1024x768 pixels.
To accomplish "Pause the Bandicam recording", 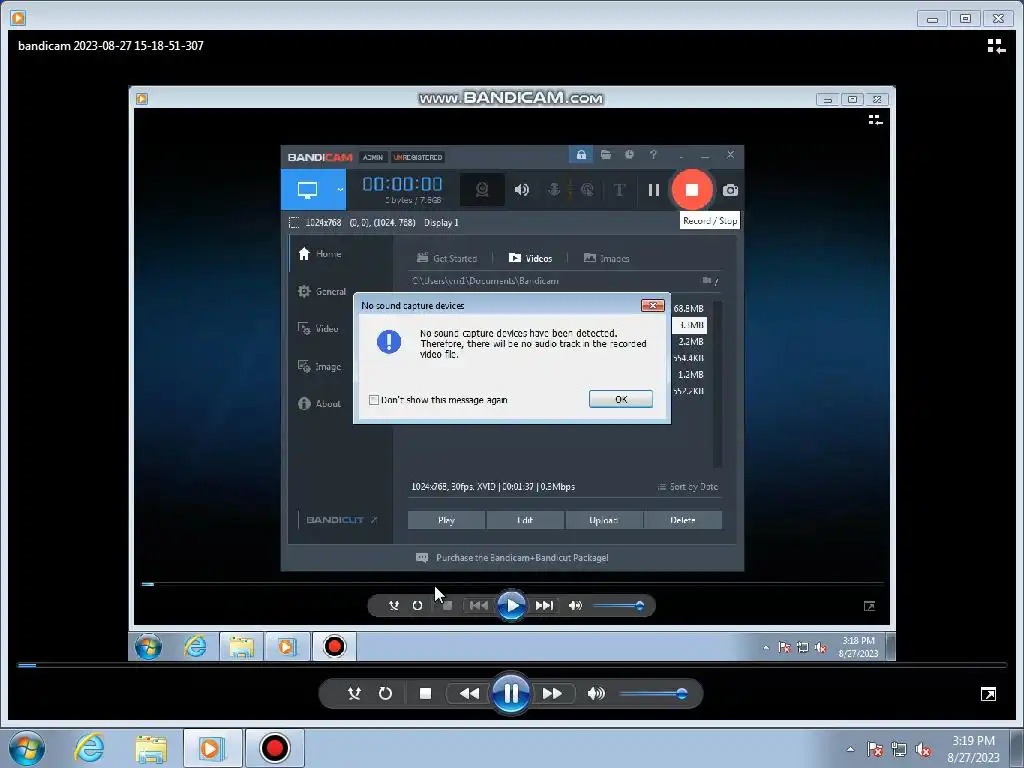I will (x=653, y=190).
